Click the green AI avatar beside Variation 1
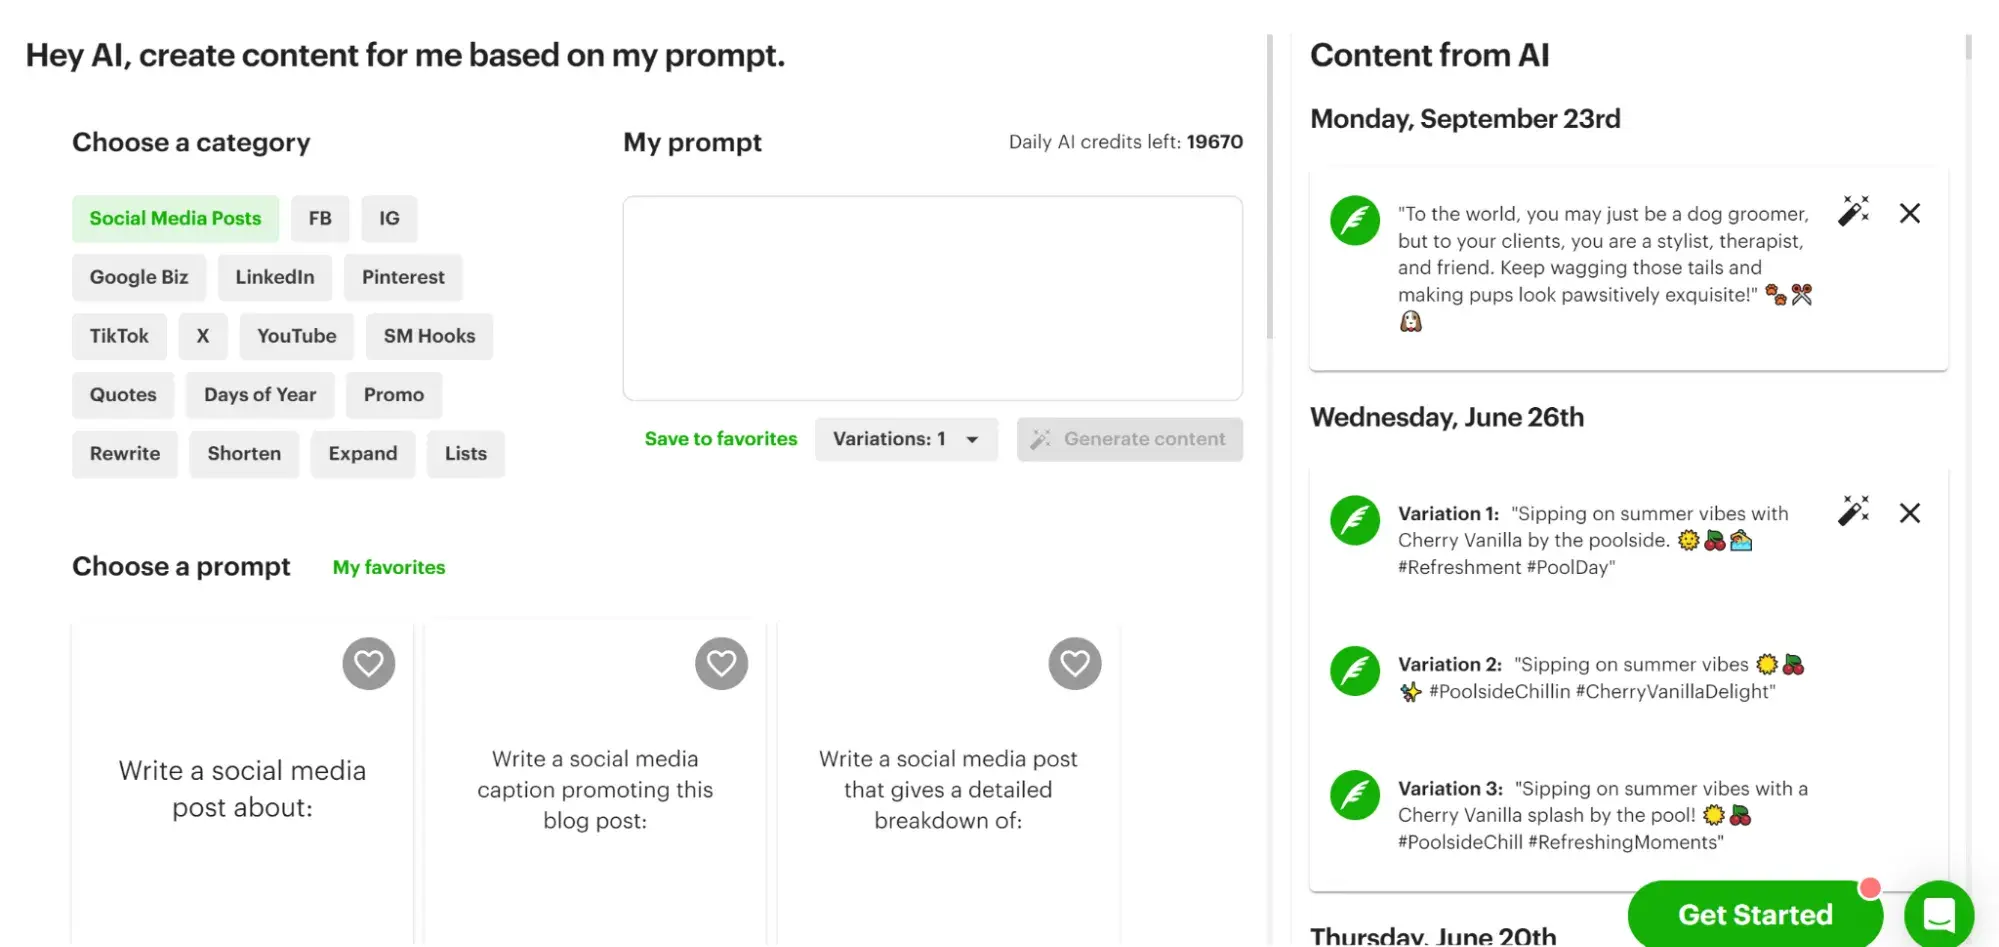 (x=1354, y=520)
